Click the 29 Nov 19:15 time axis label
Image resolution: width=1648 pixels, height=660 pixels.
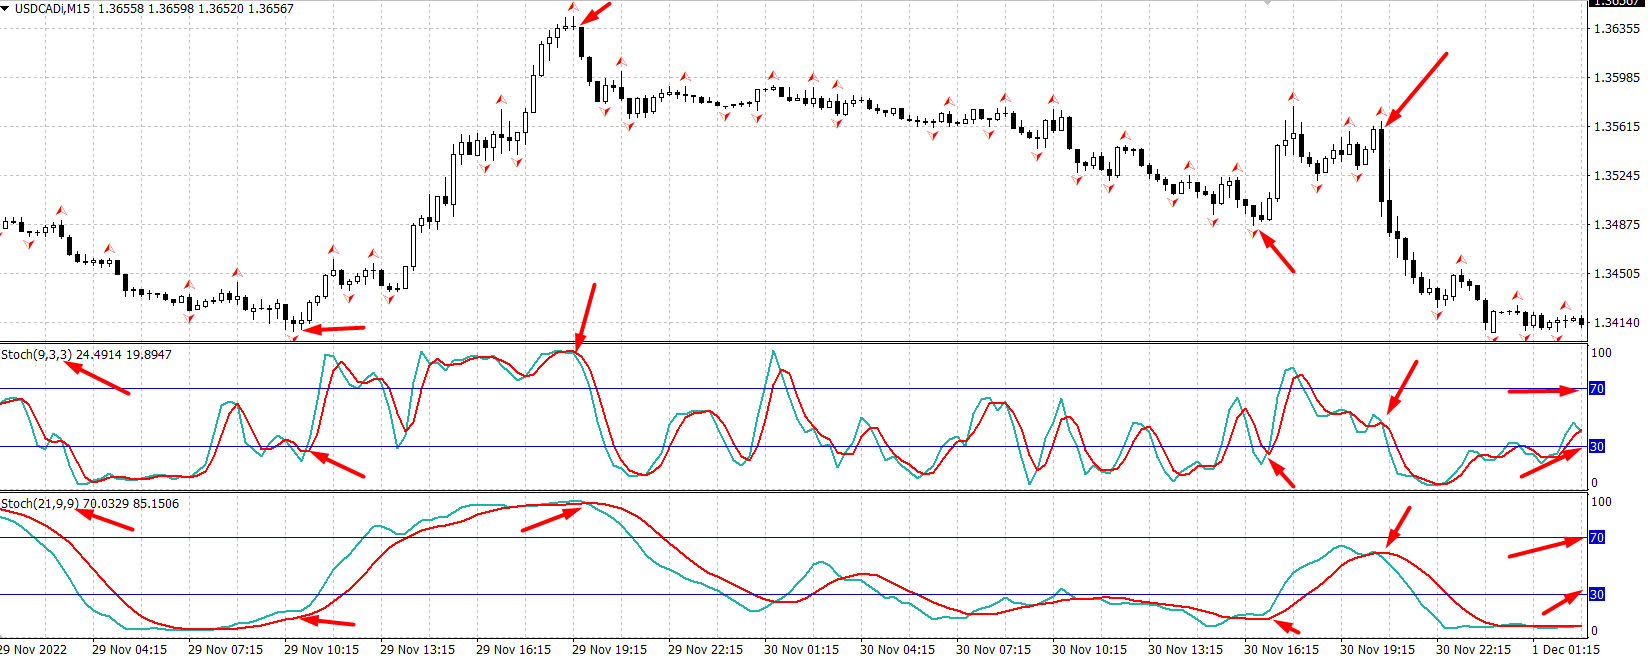coord(609,649)
